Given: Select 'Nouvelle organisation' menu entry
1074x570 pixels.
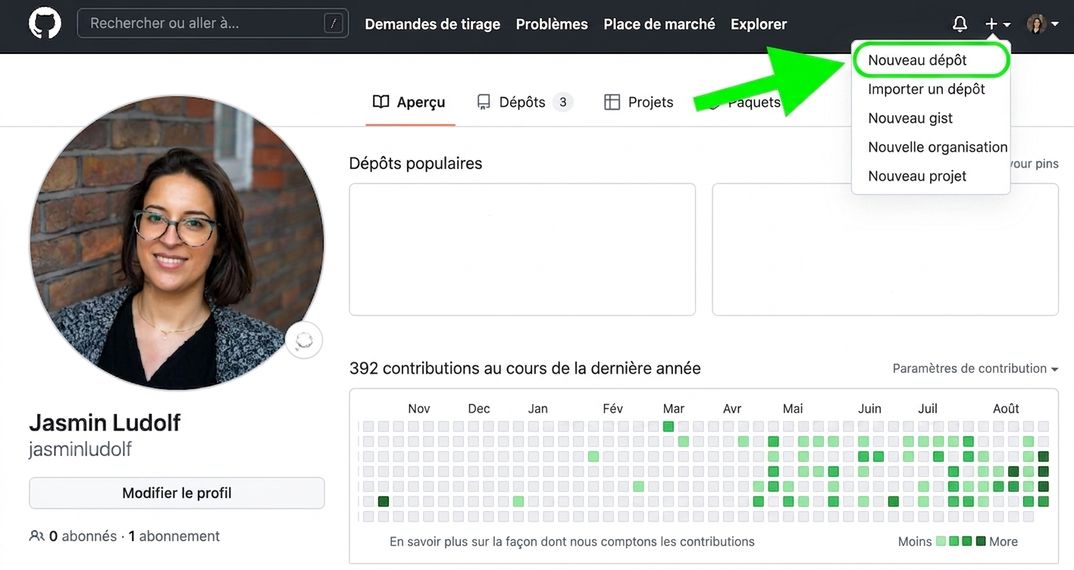Looking at the screenshot, I should [x=938, y=147].
